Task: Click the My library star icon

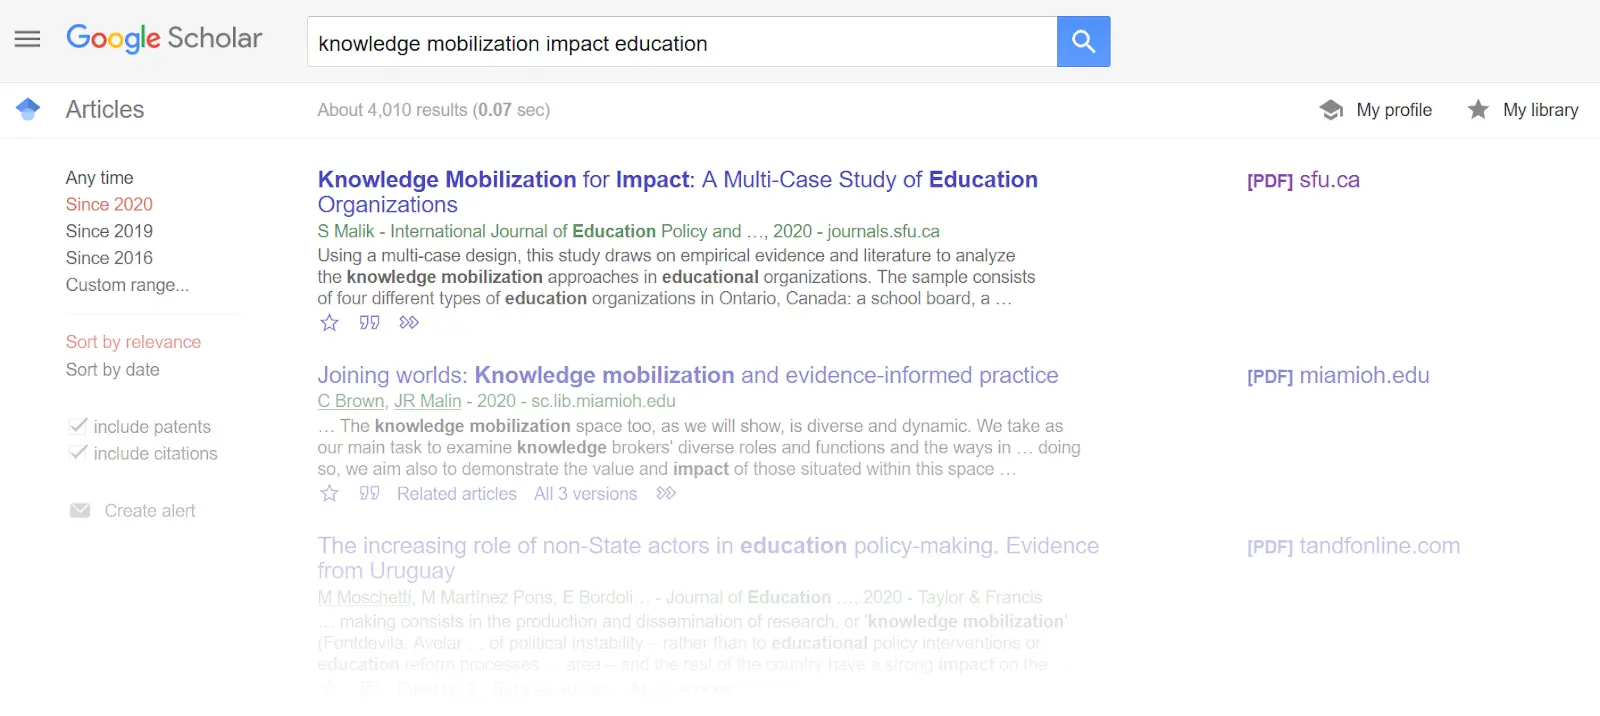Action: pyautogui.click(x=1478, y=110)
